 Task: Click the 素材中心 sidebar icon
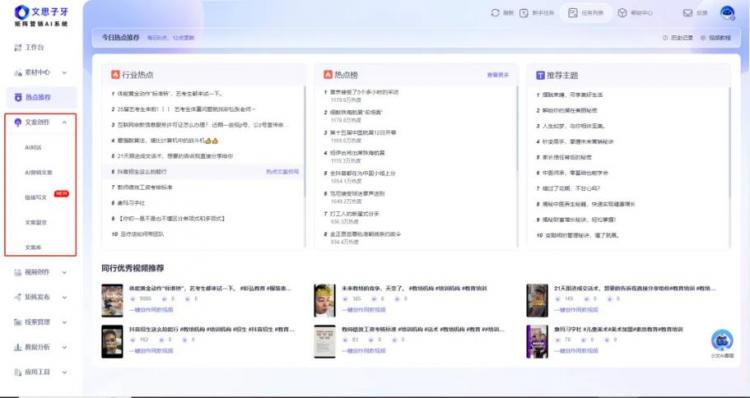point(18,72)
